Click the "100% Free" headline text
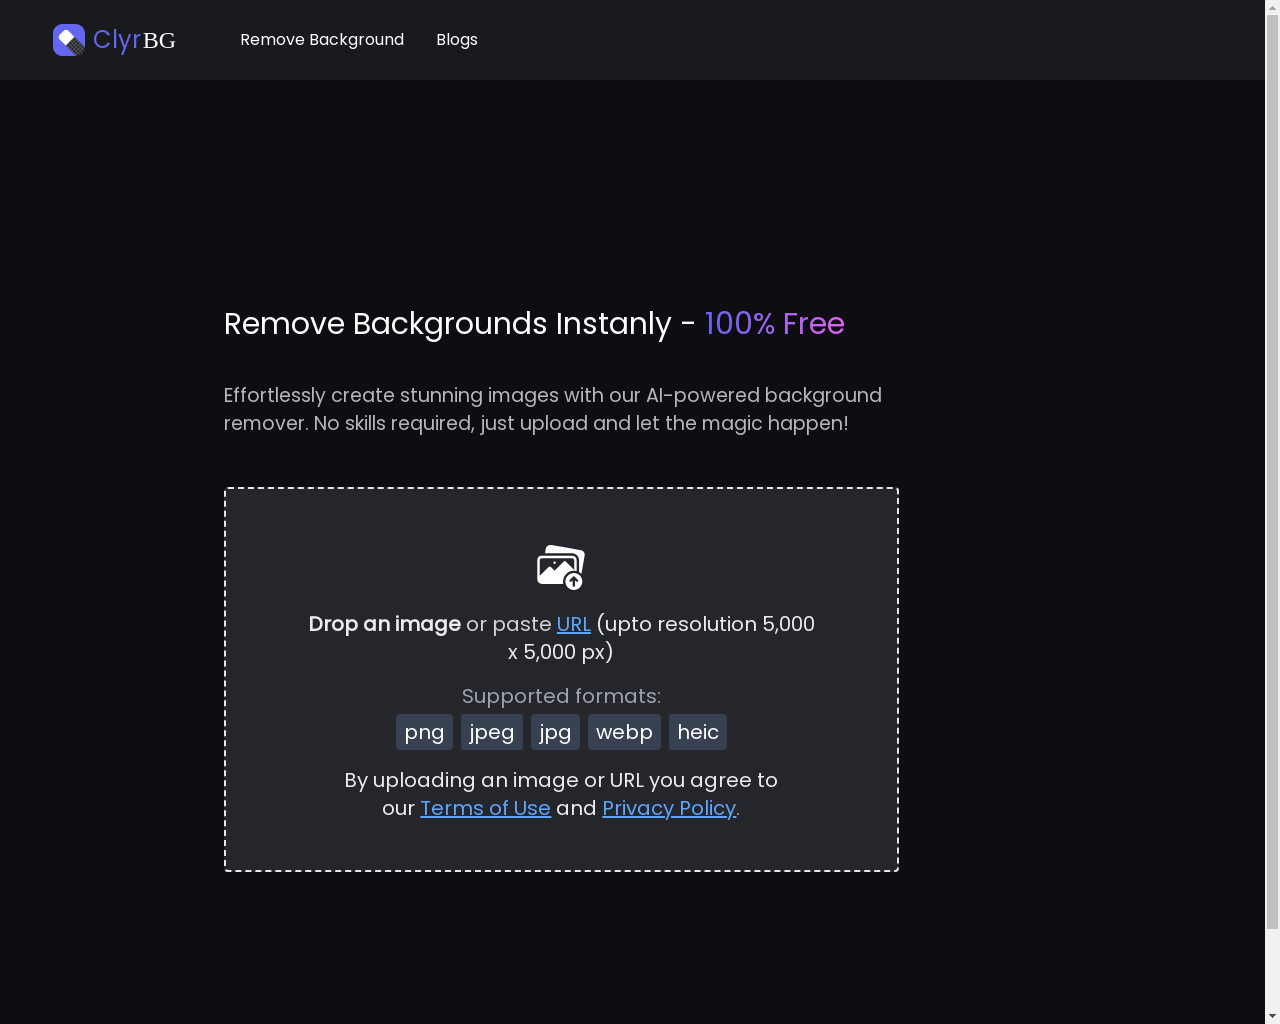 [x=775, y=324]
